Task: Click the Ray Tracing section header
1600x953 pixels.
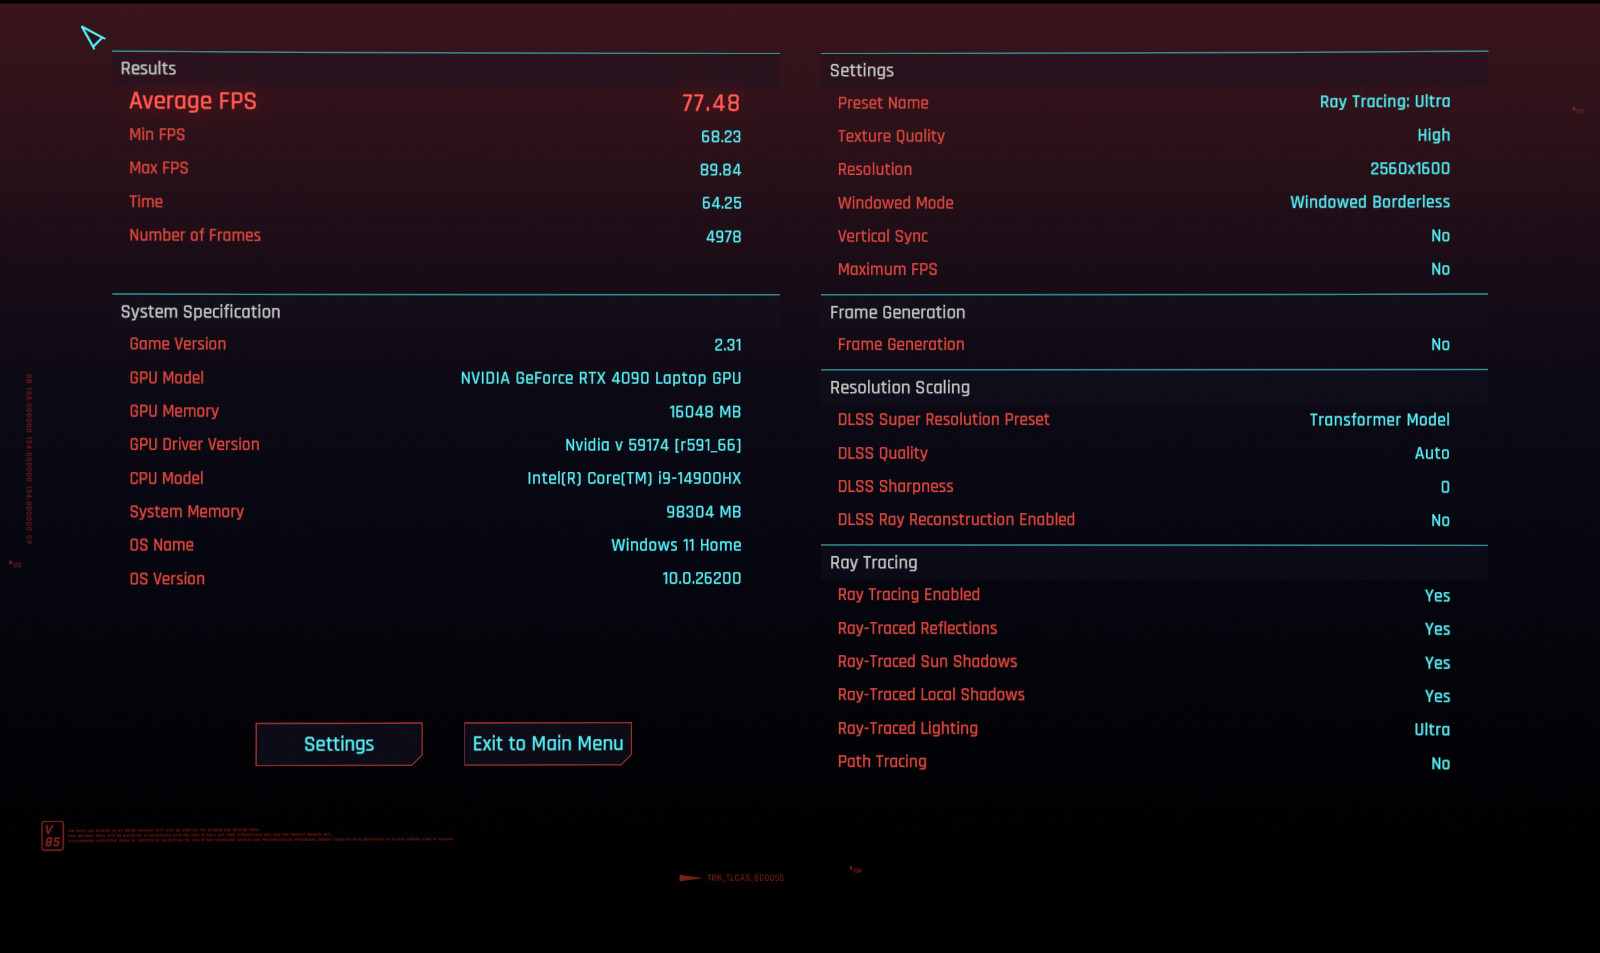Action: coord(873,563)
